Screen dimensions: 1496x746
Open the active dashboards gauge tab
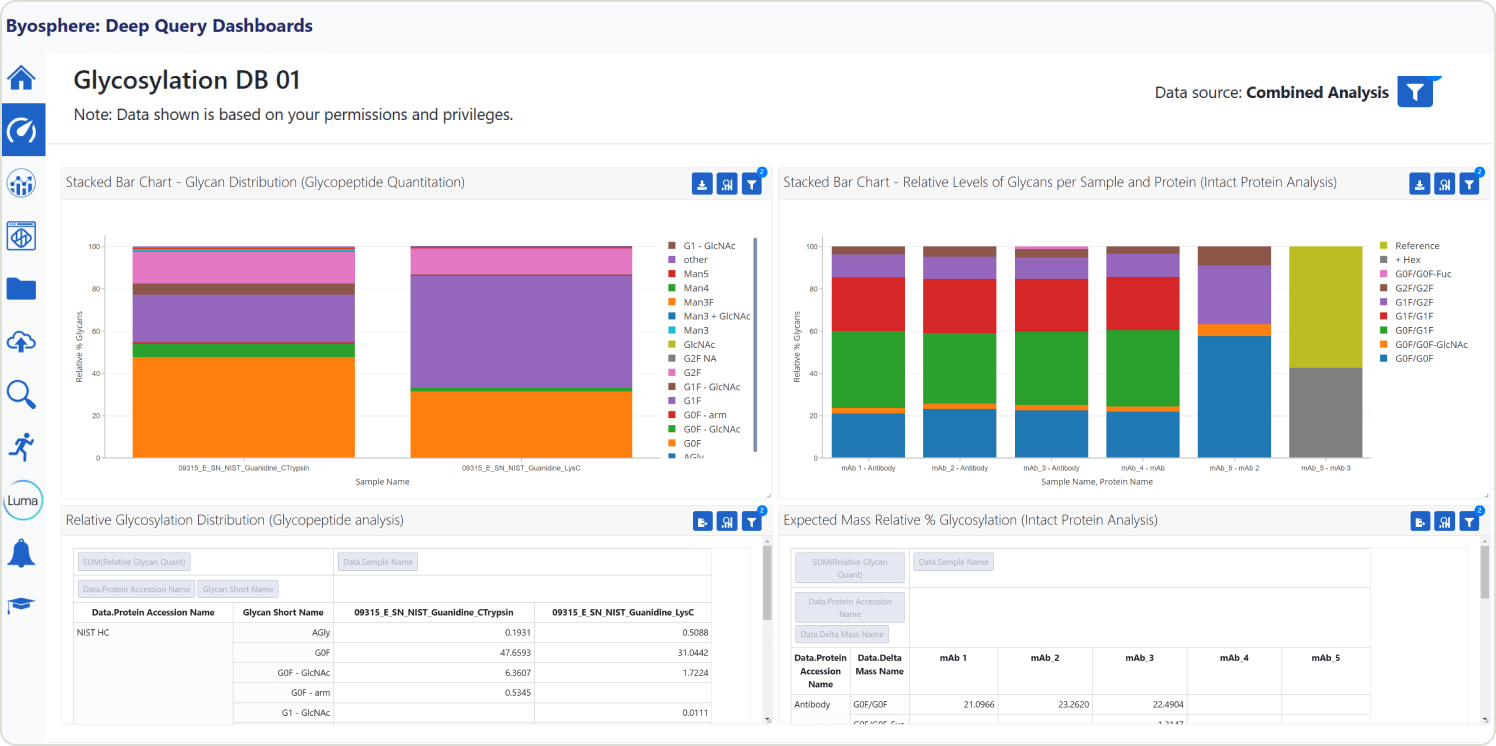coord(22,130)
